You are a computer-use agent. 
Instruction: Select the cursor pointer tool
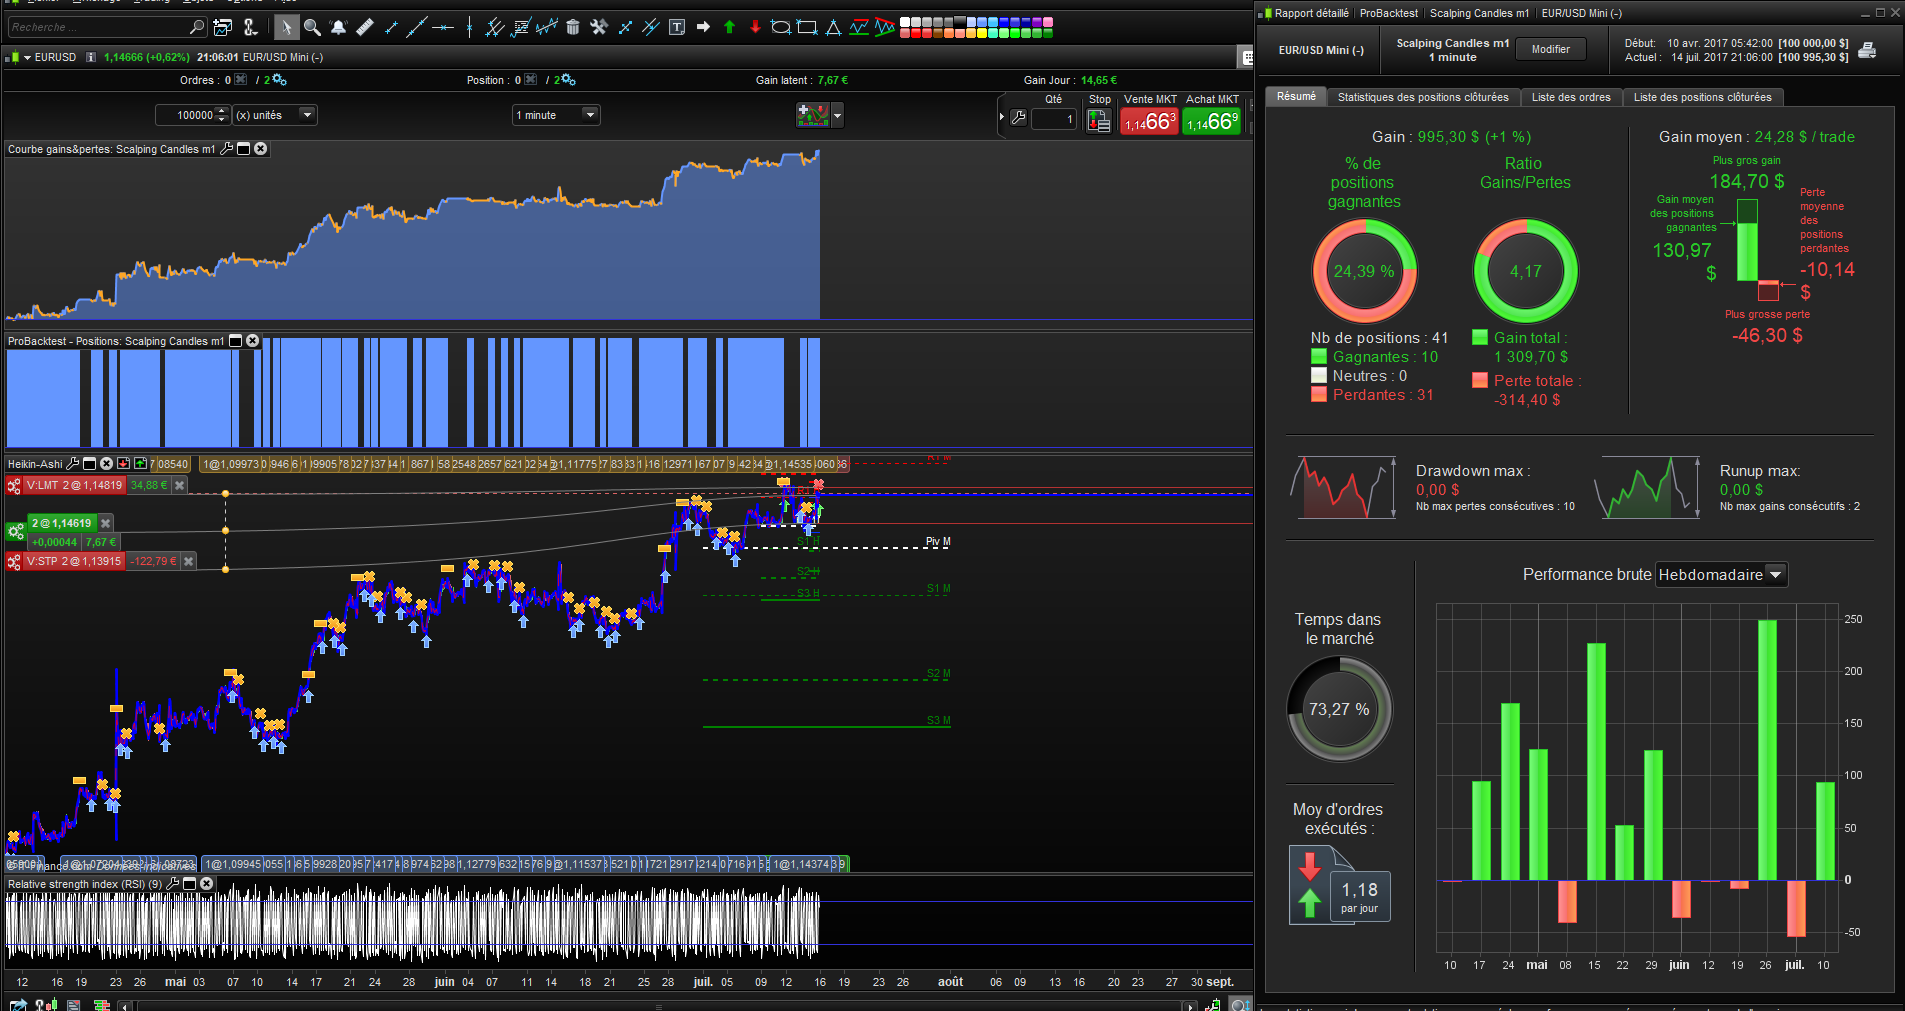pos(286,27)
